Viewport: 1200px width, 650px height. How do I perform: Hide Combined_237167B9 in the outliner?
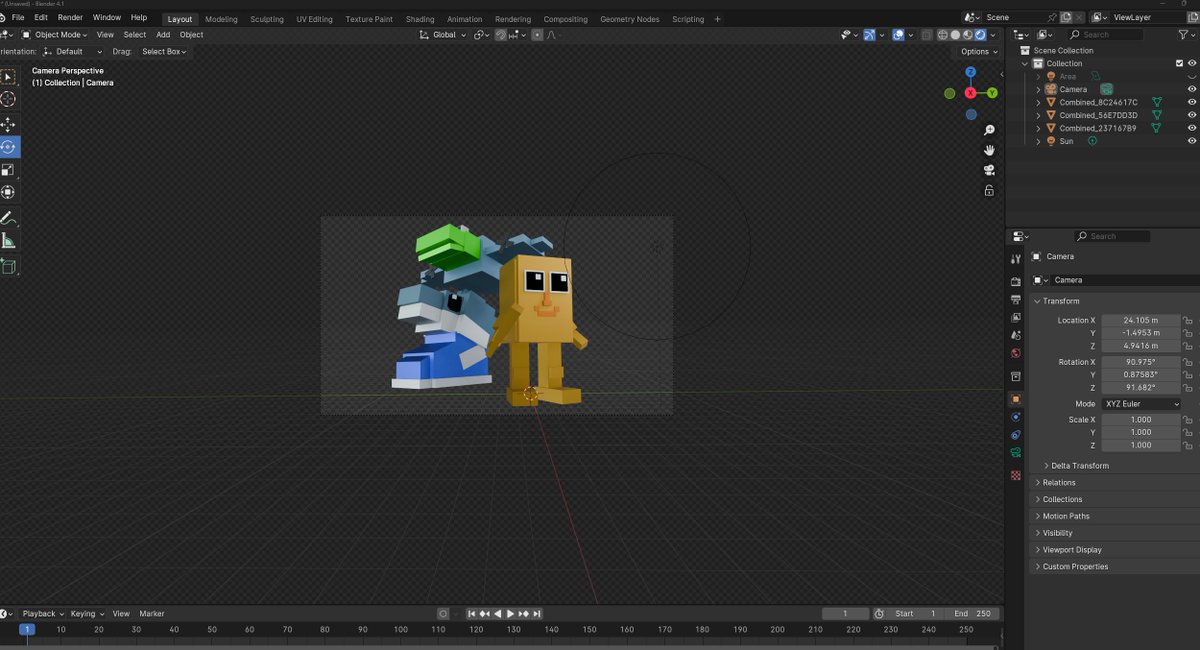(1192, 128)
